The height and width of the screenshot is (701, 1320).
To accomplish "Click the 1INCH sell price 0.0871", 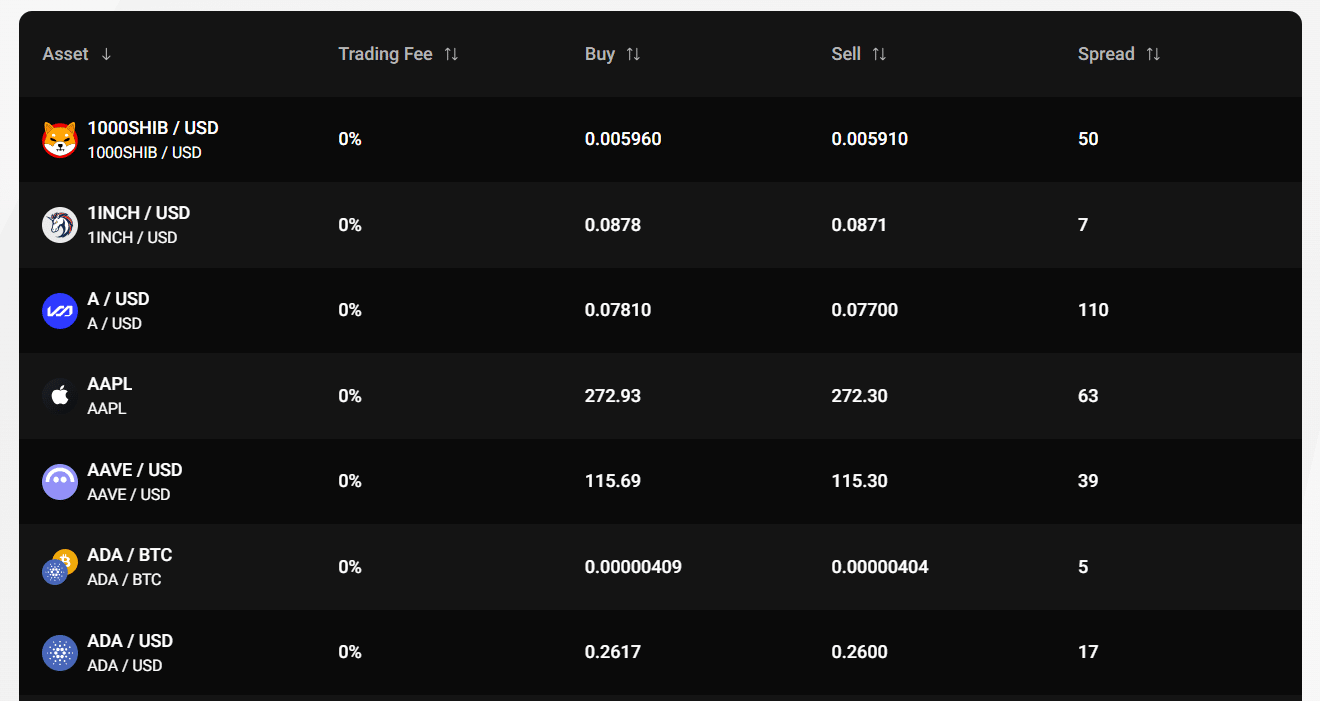I will pyautogui.click(x=859, y=225).
